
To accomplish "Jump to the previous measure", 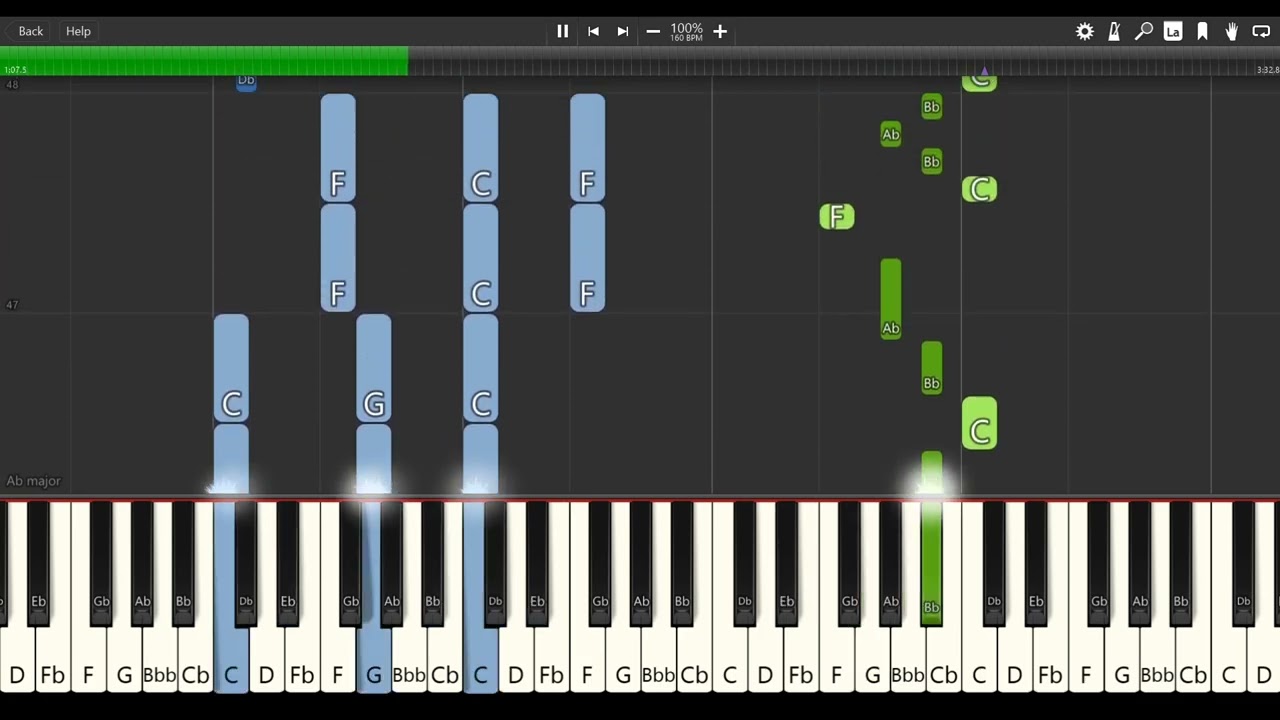I will coord(593,31).
